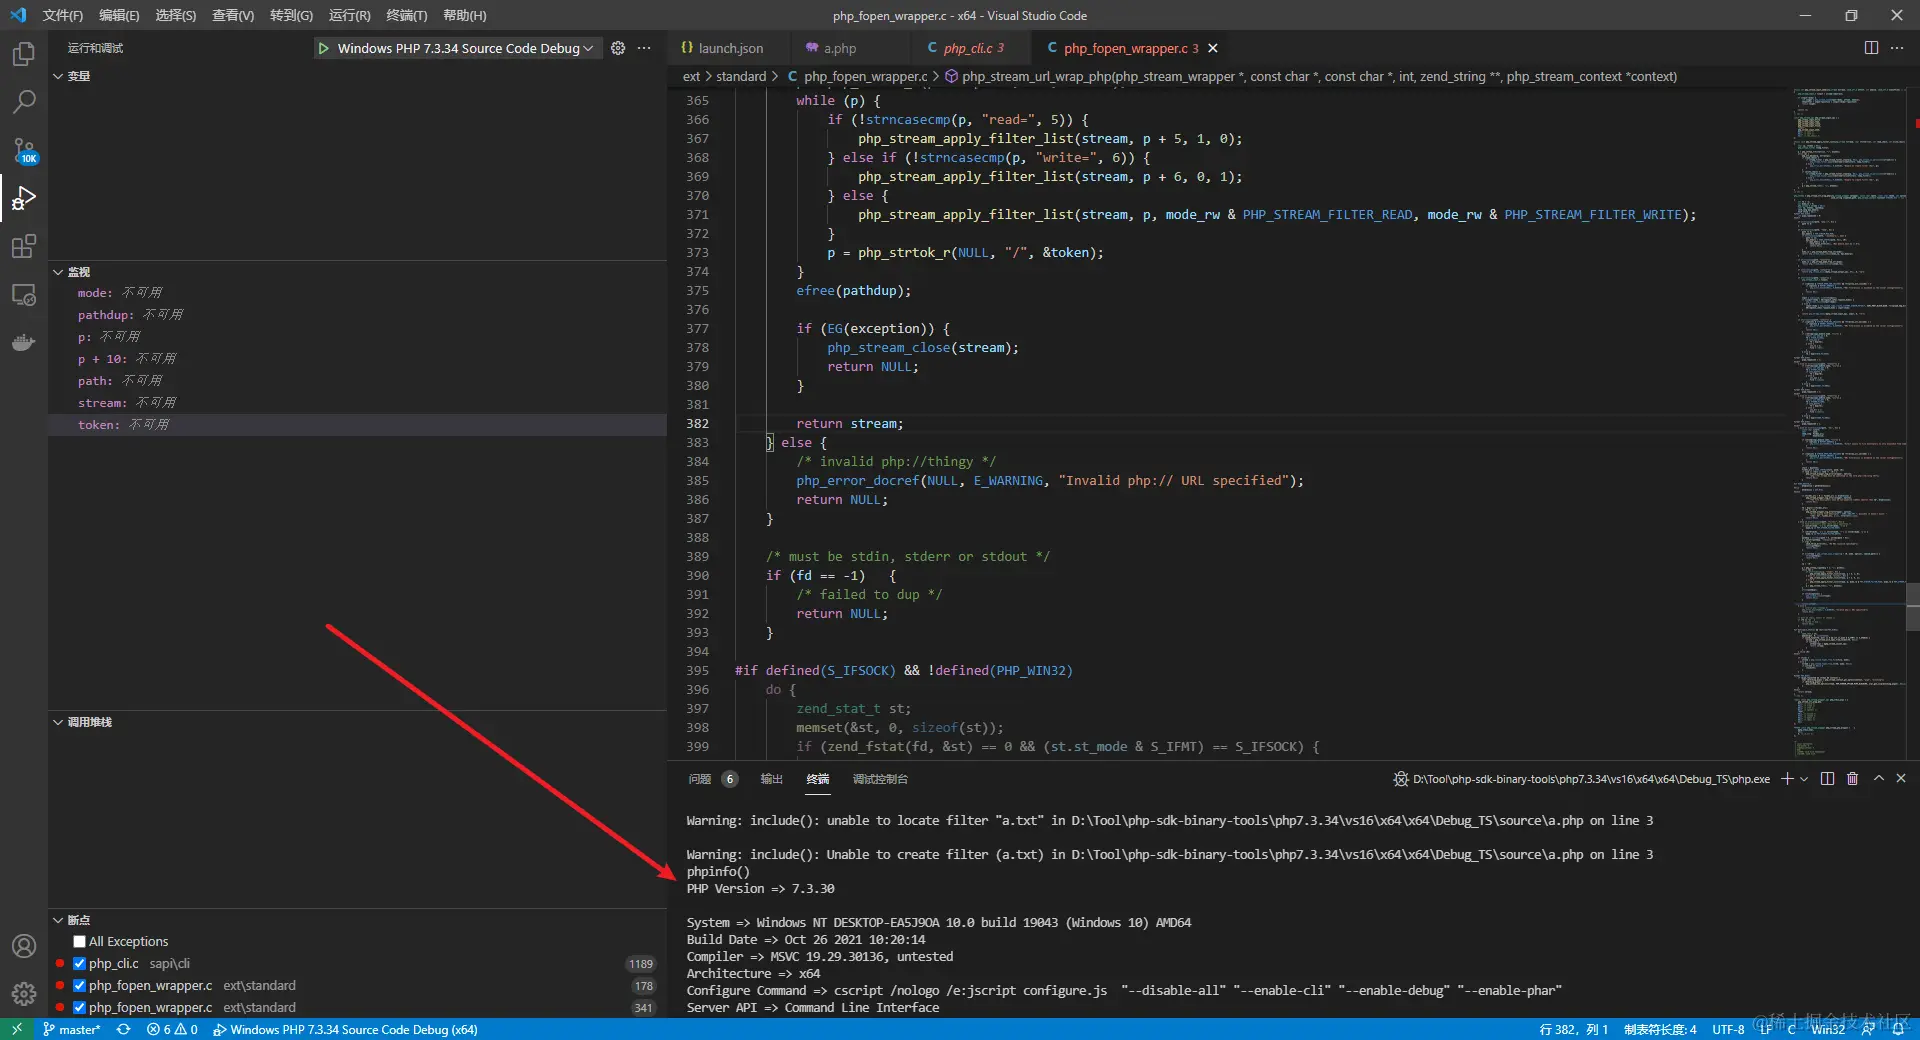This screenshot has height=1040, width=1920.
Task: Click LF end-of-line in status bar
Action: pos(1766,1029)
